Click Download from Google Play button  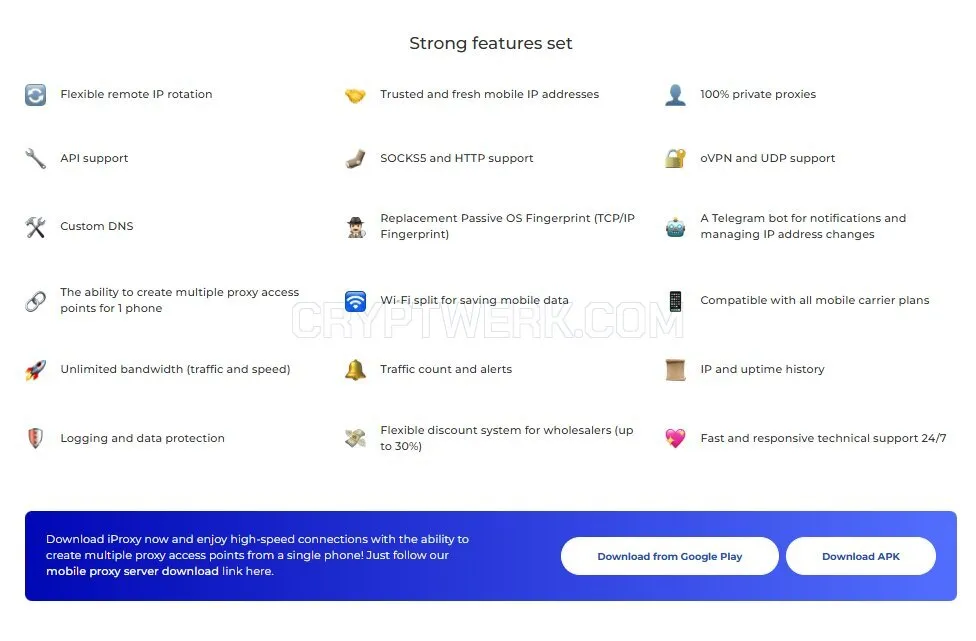point(670,556)
